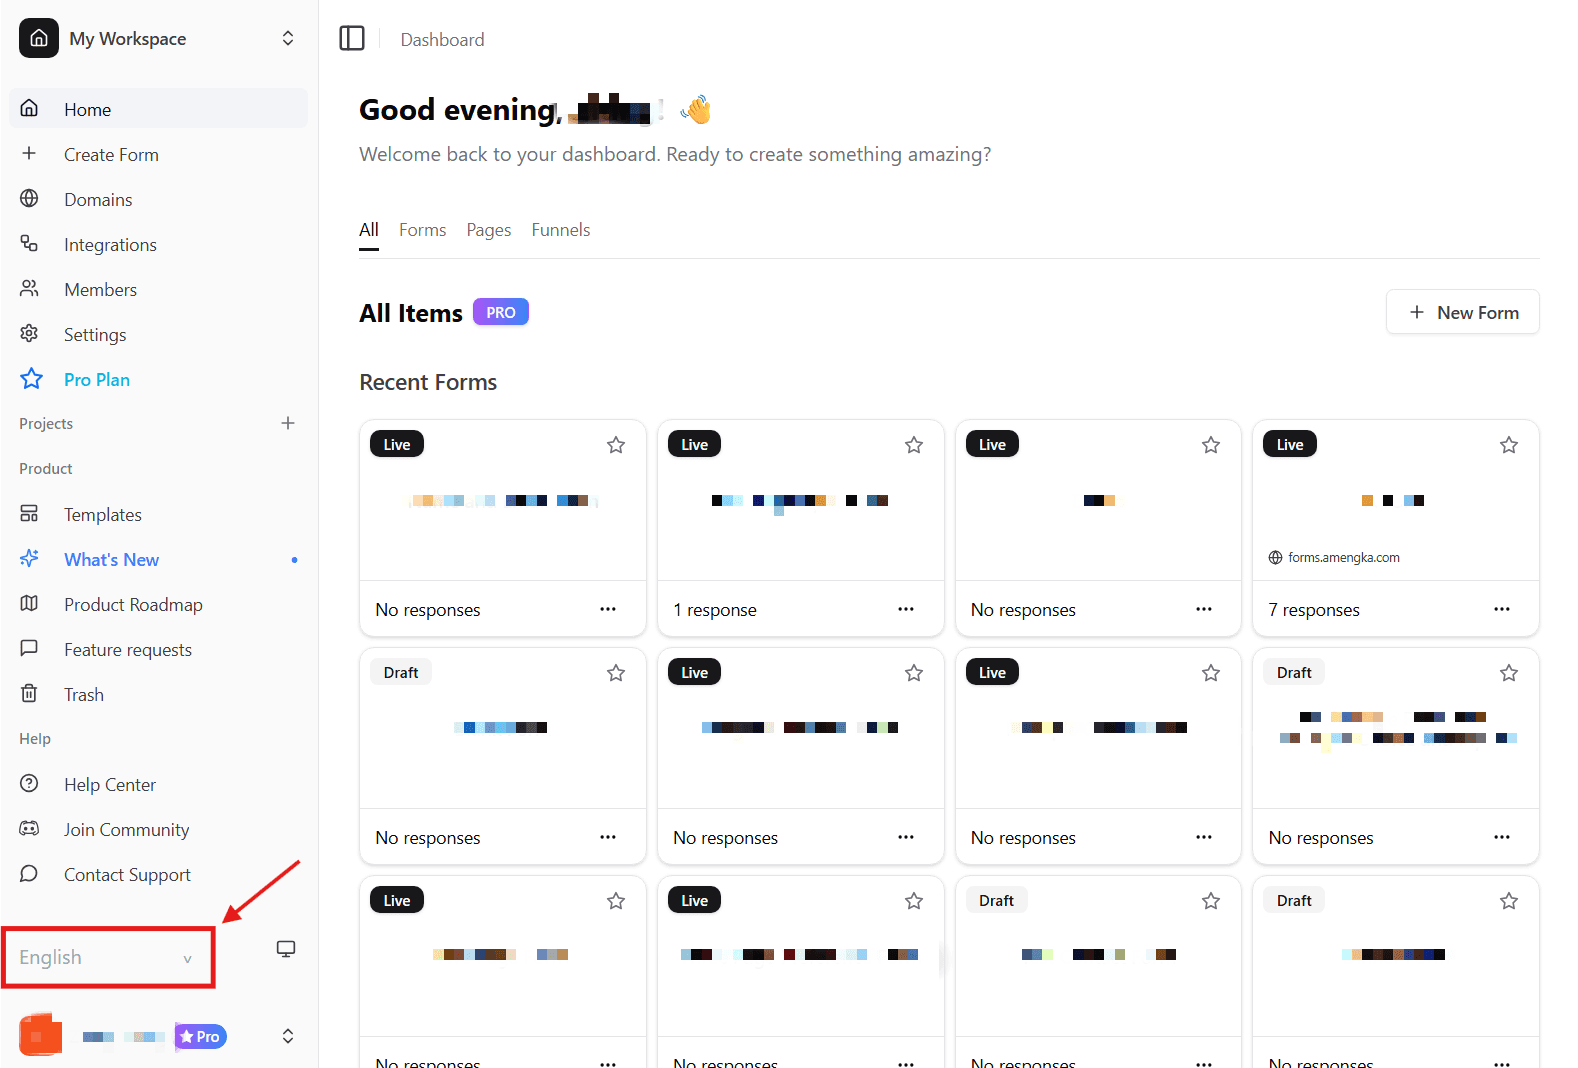Screen dimensions: 1578x1068
Task: Open more options on first second-row Draft card
Action: (x=608, y=837)
